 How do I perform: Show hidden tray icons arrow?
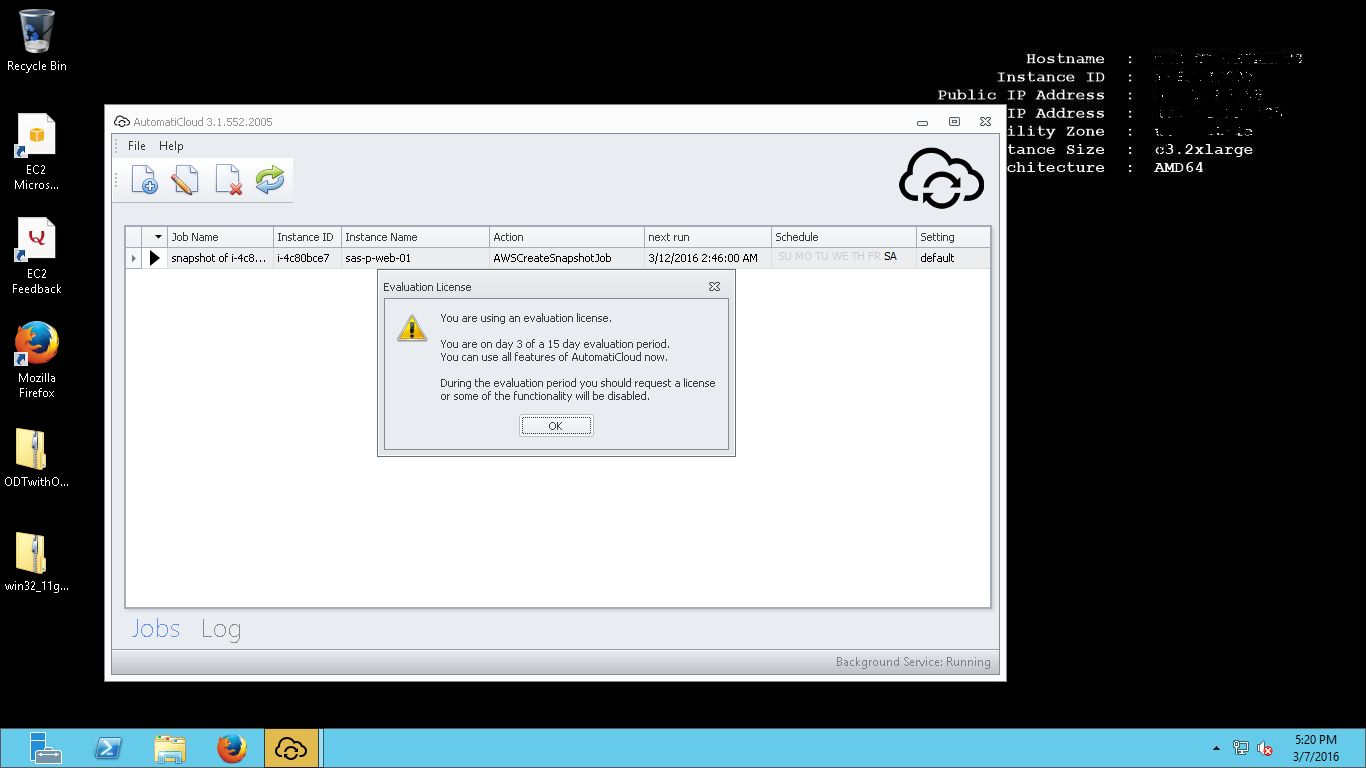(1216, 748)
